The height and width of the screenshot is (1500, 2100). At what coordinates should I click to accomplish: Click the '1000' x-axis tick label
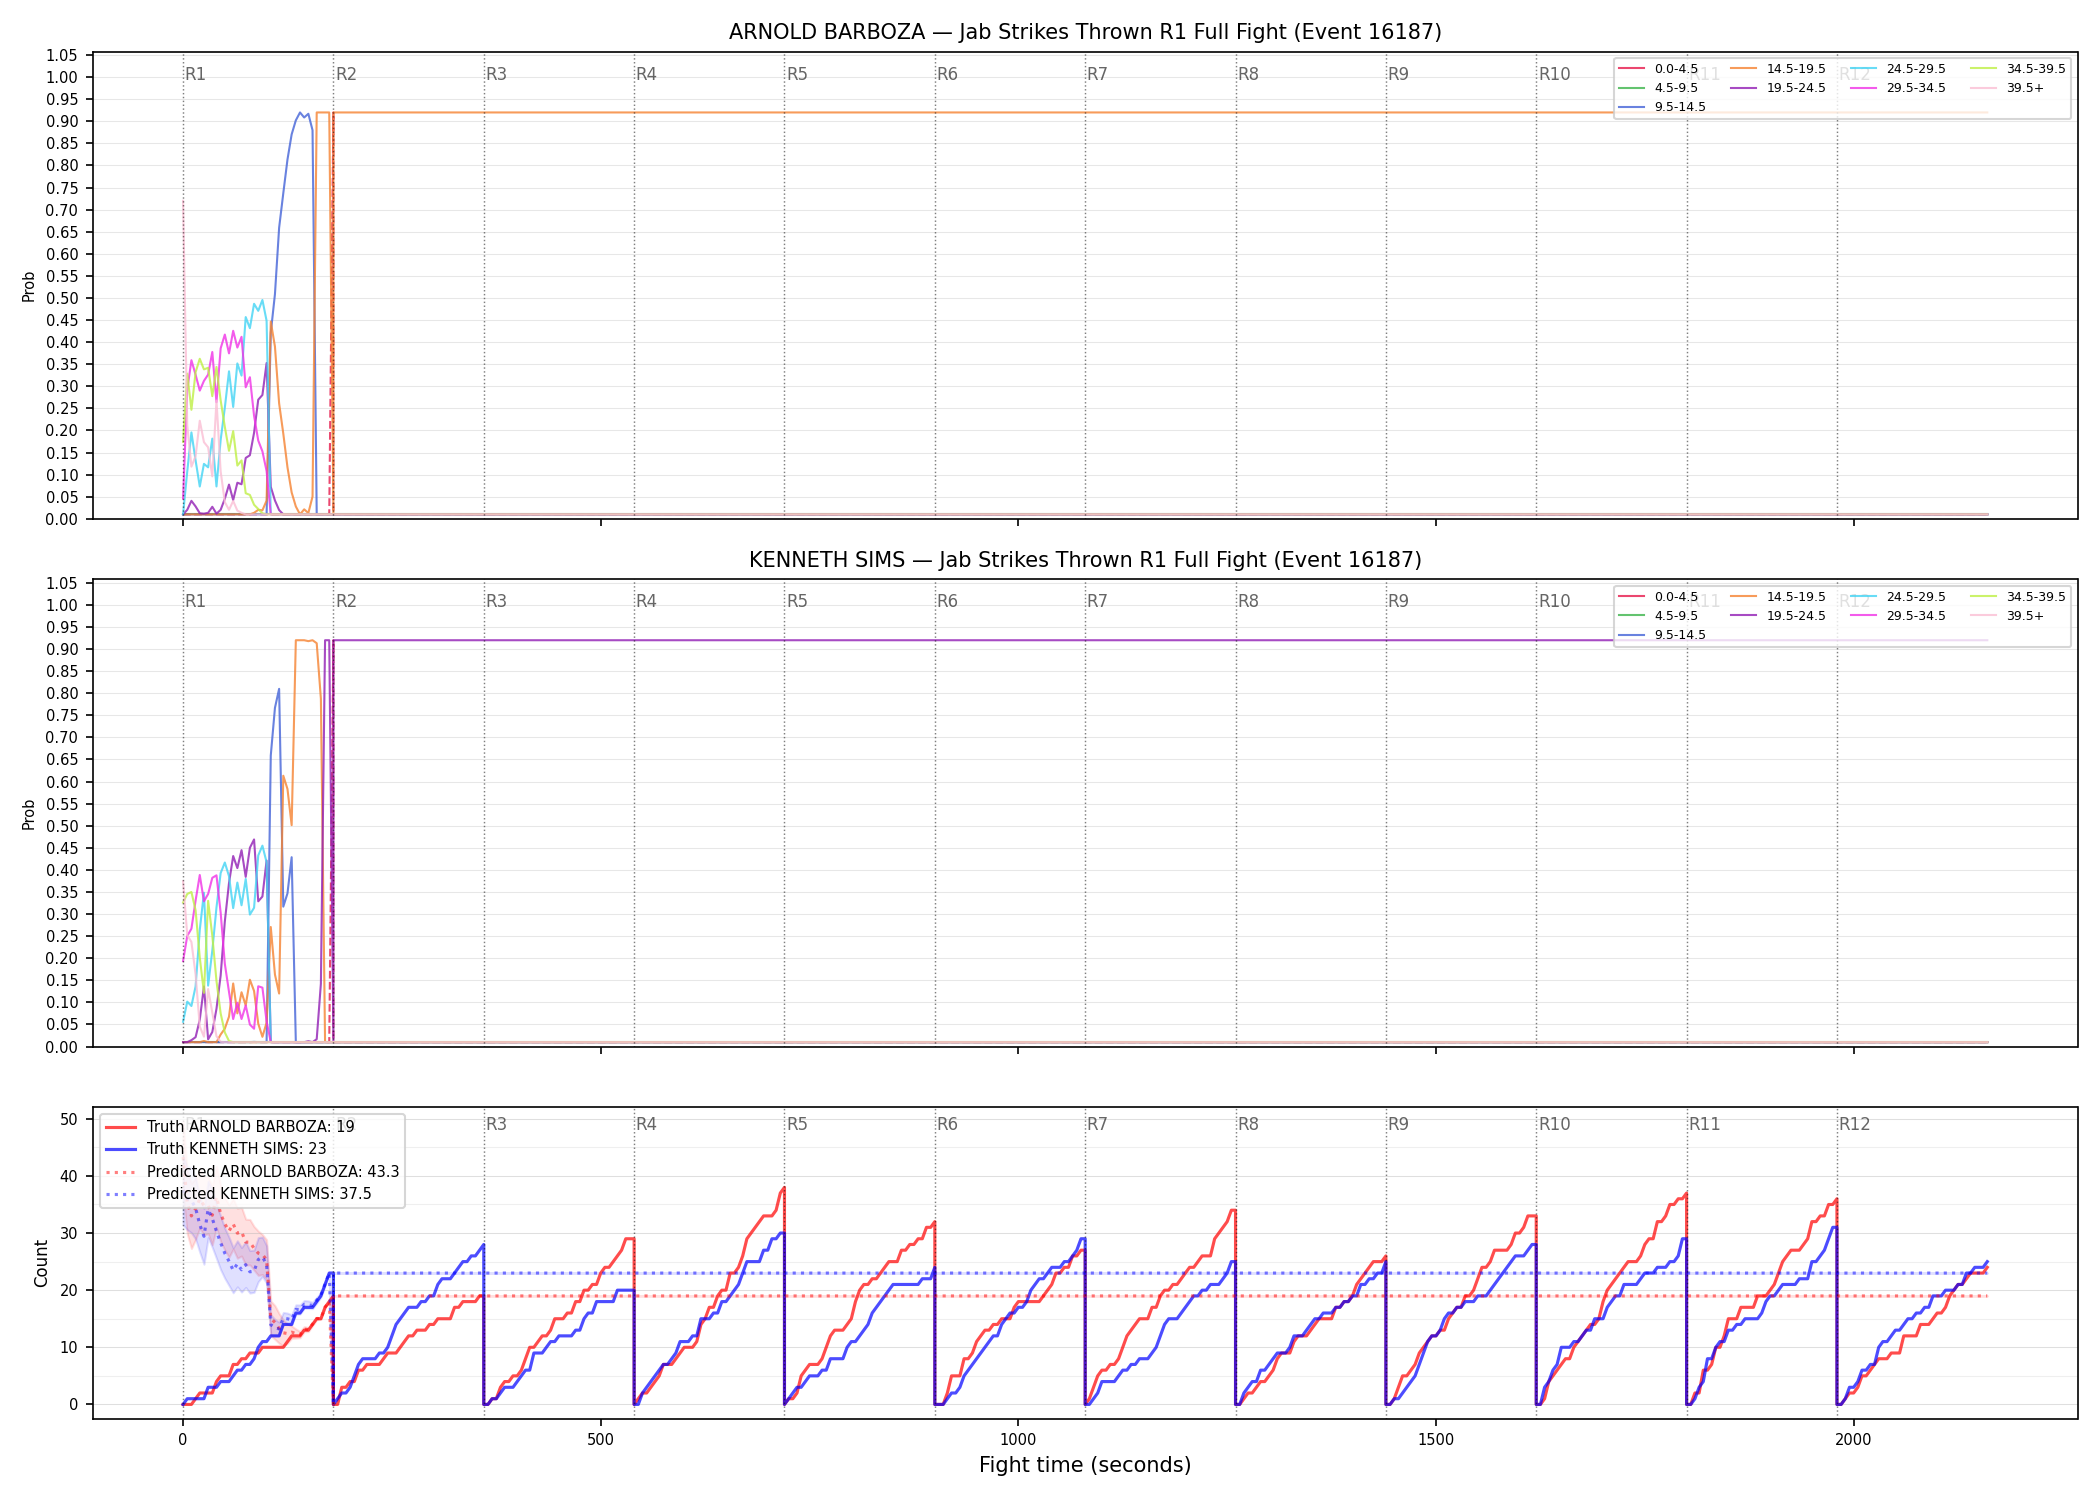(x=1018, y=1440)
